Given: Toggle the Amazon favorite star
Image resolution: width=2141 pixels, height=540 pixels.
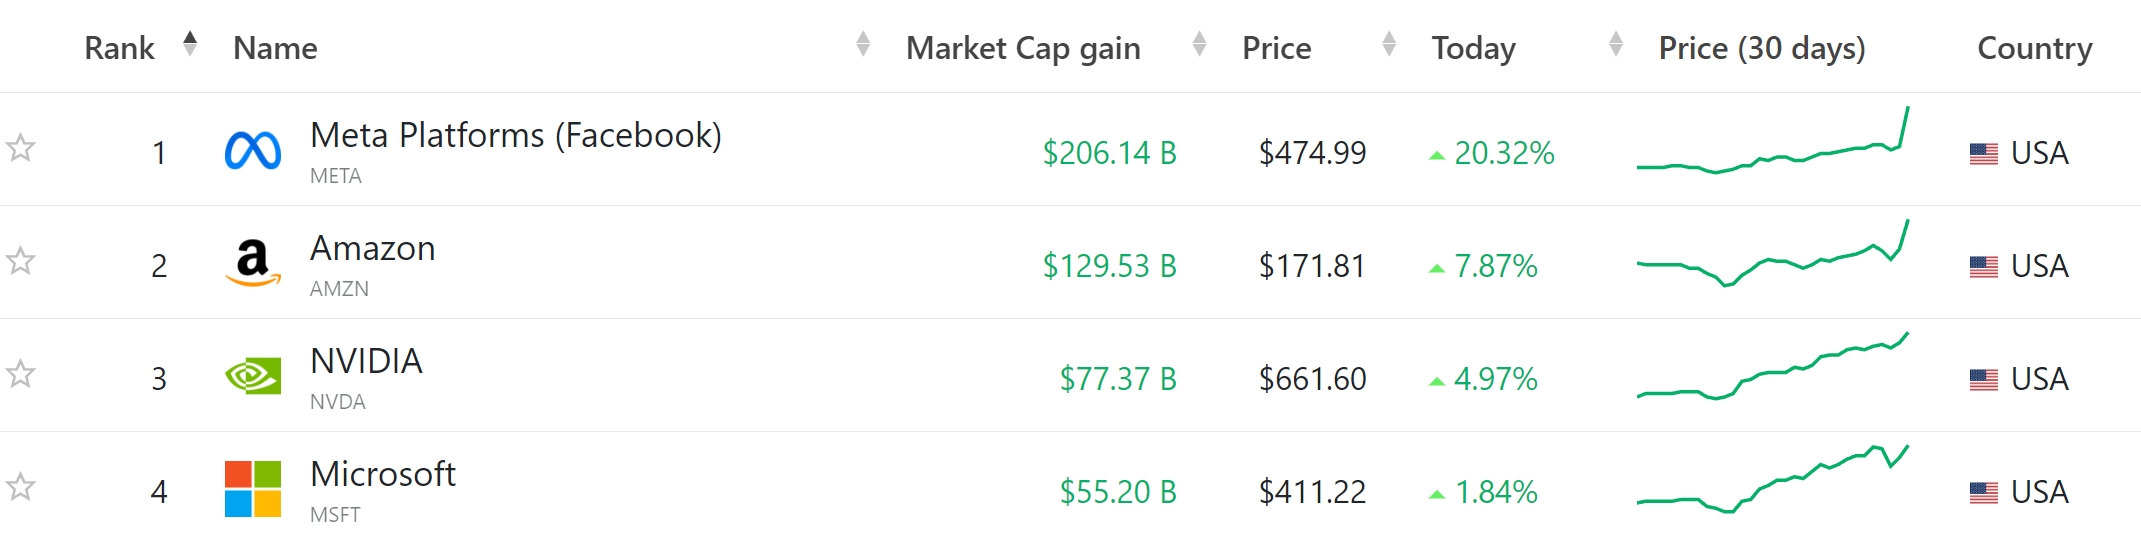Looking at the screenshot, I should [21, 262].
